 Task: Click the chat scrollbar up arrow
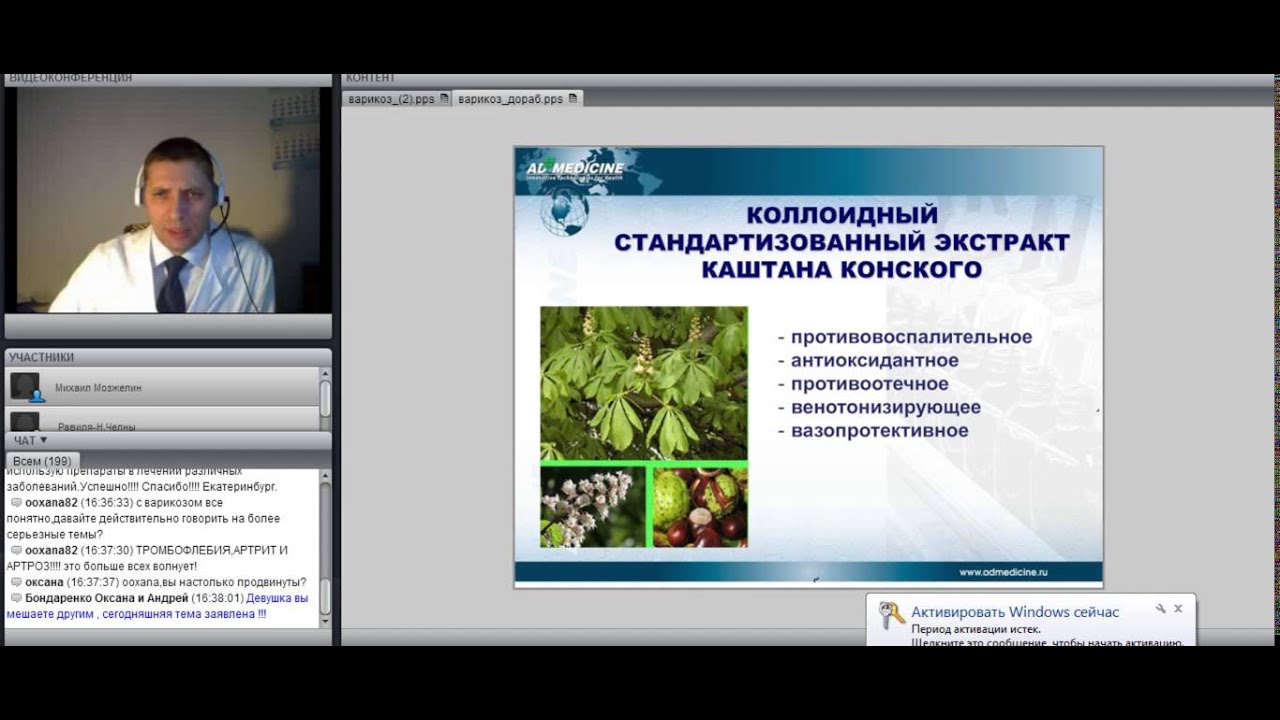tap(325, 476)
